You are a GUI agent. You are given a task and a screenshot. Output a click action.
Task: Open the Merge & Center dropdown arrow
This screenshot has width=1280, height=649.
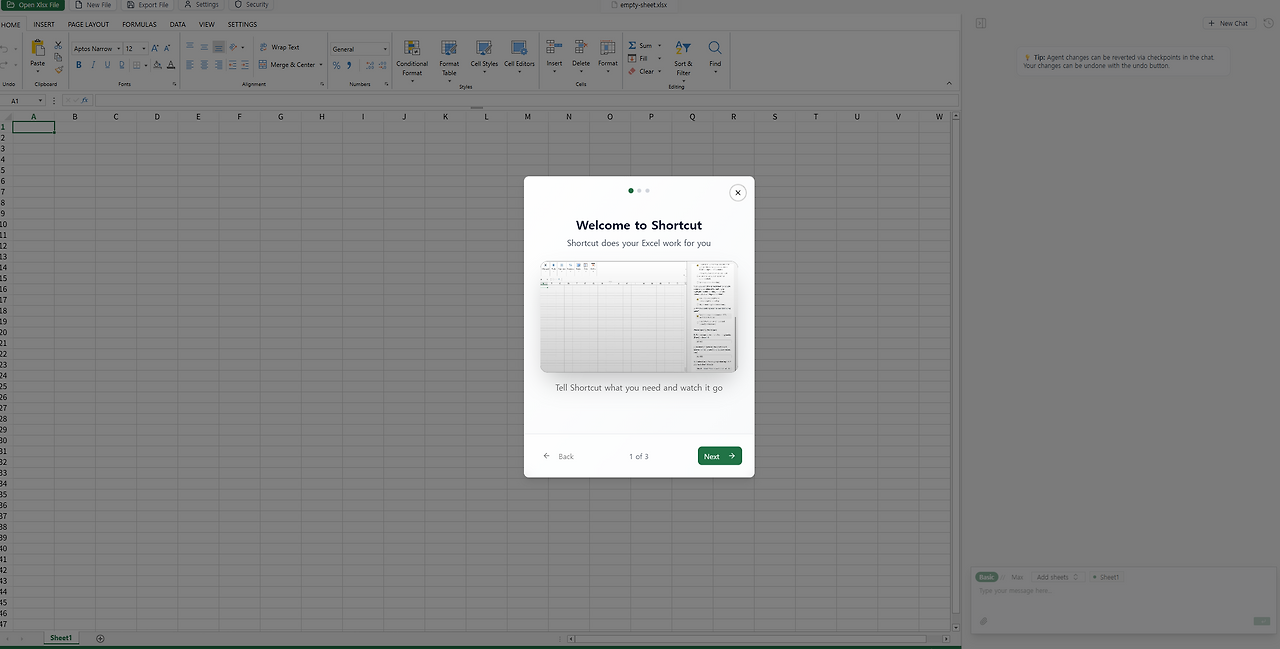coord(321,65)
